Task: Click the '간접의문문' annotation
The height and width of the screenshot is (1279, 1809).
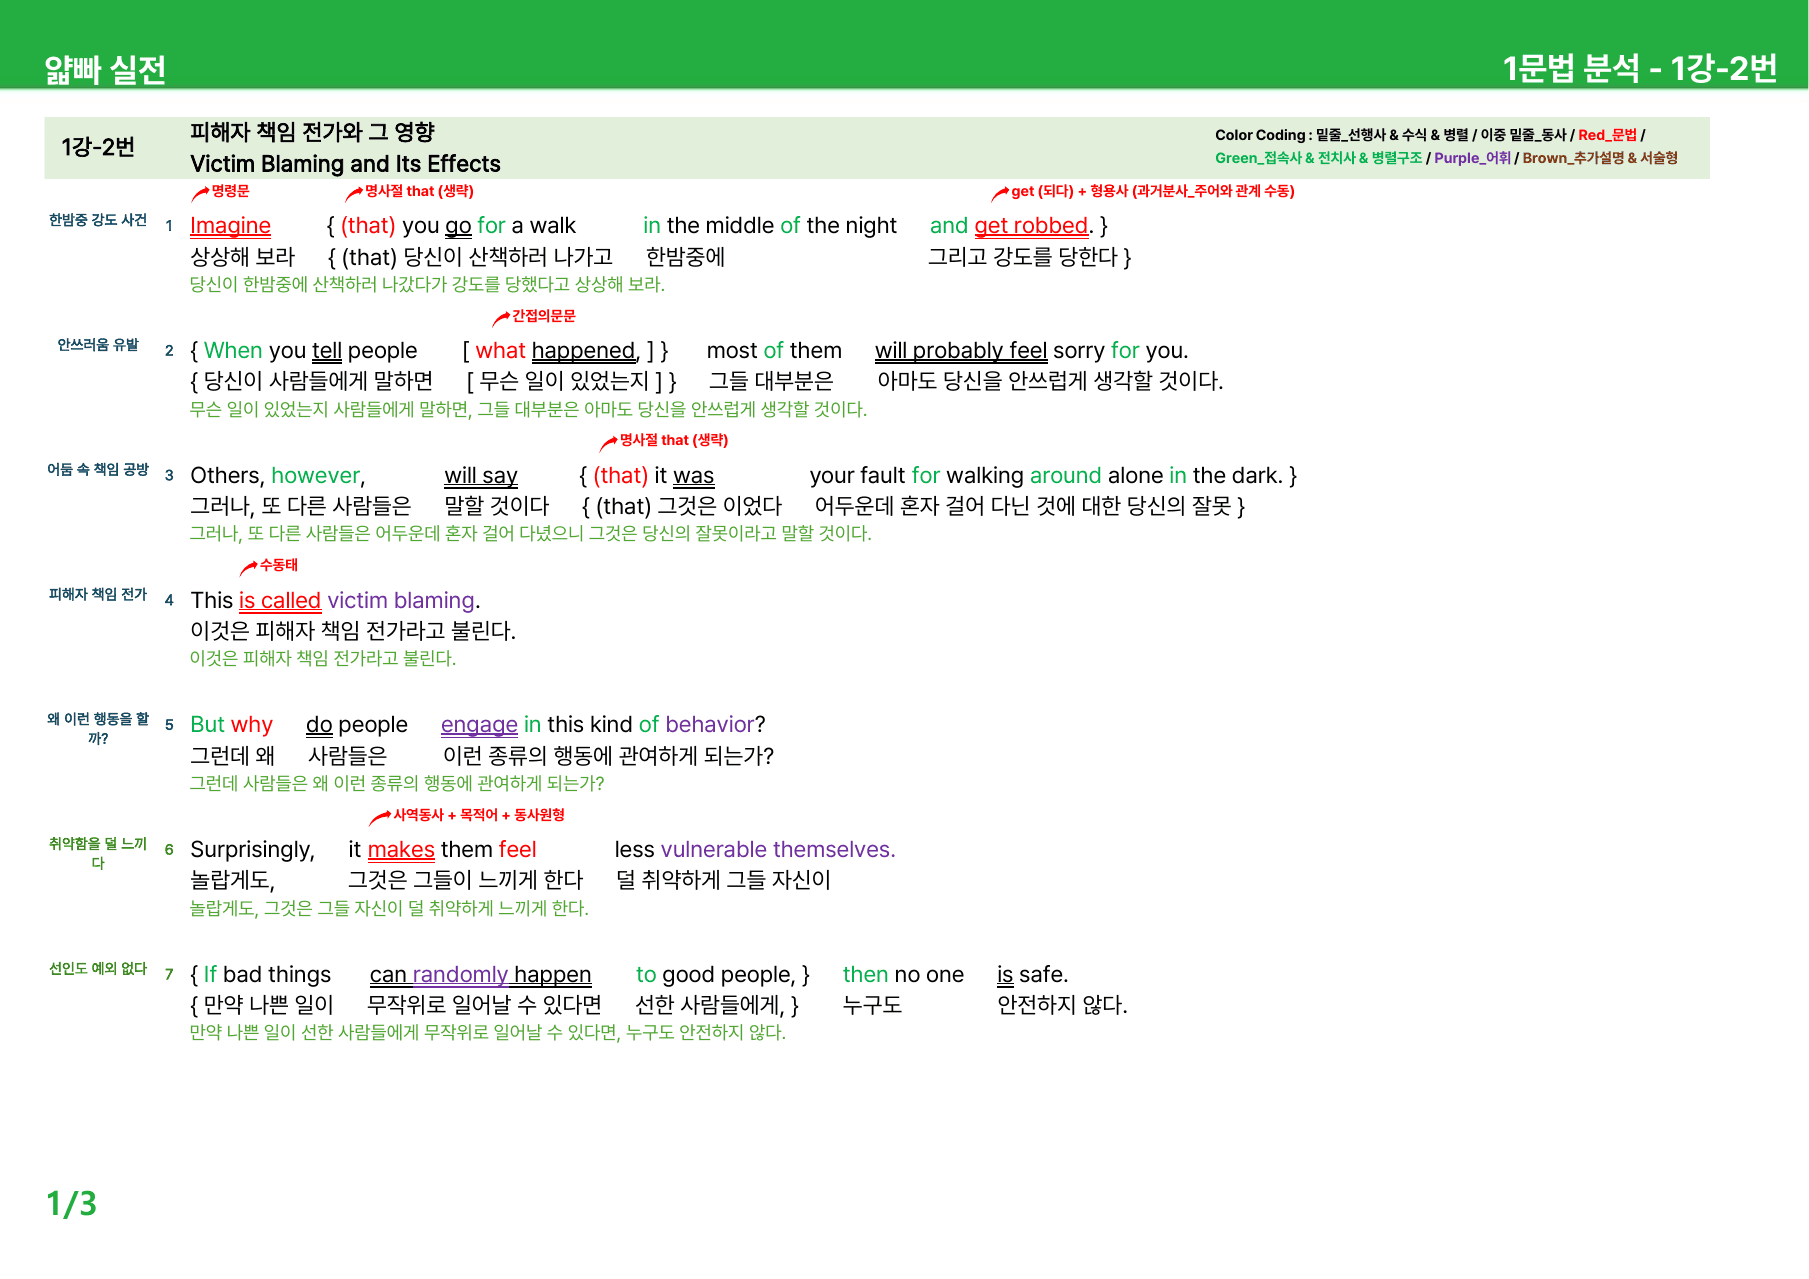Action: point(544,316)
